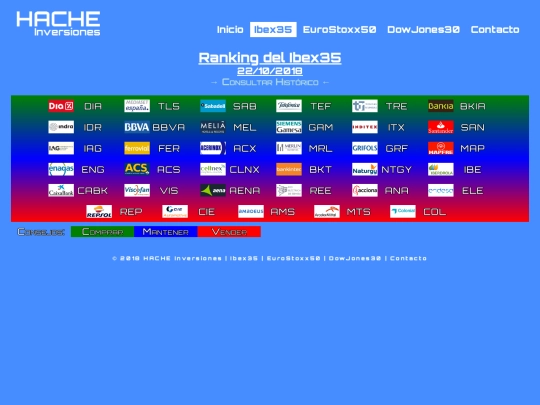Click the blue Mantener legend swatch
540x405 pixels.
(x=166, y=232)
